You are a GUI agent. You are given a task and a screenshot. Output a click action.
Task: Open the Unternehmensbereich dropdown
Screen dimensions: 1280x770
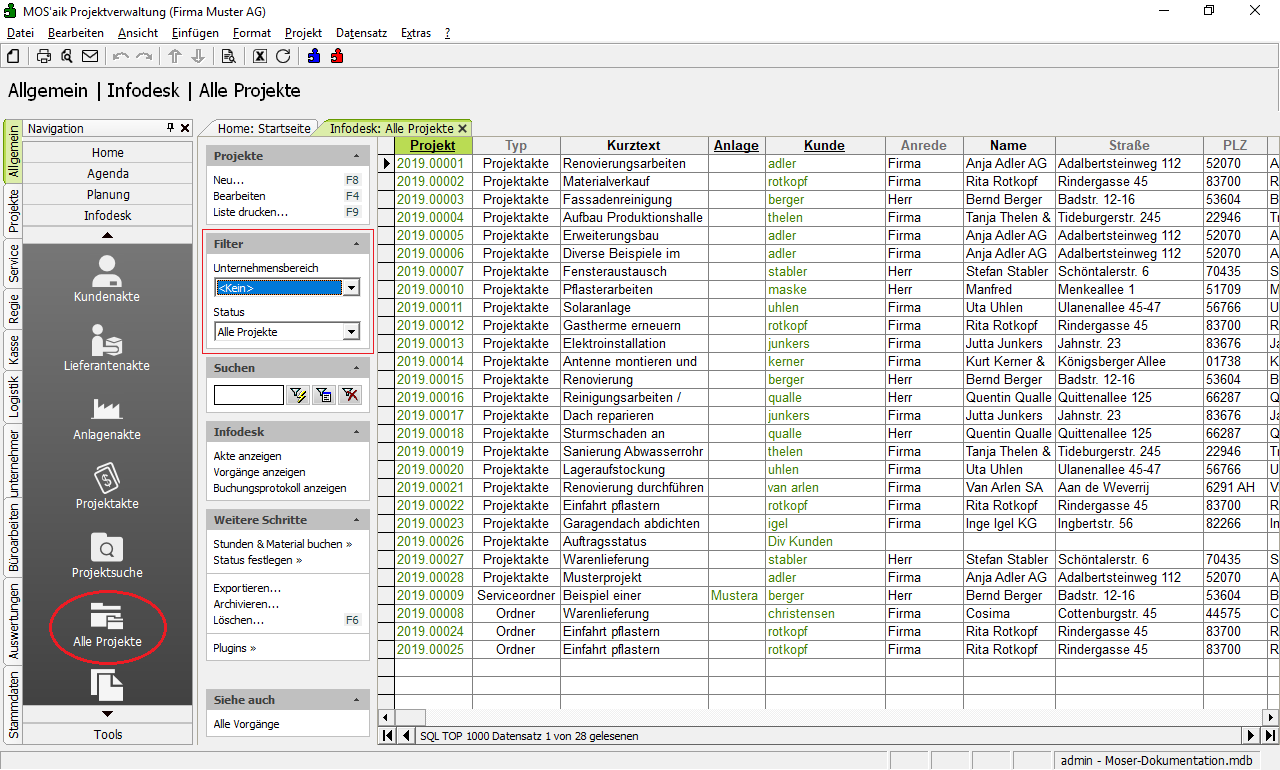coord(351,288)
